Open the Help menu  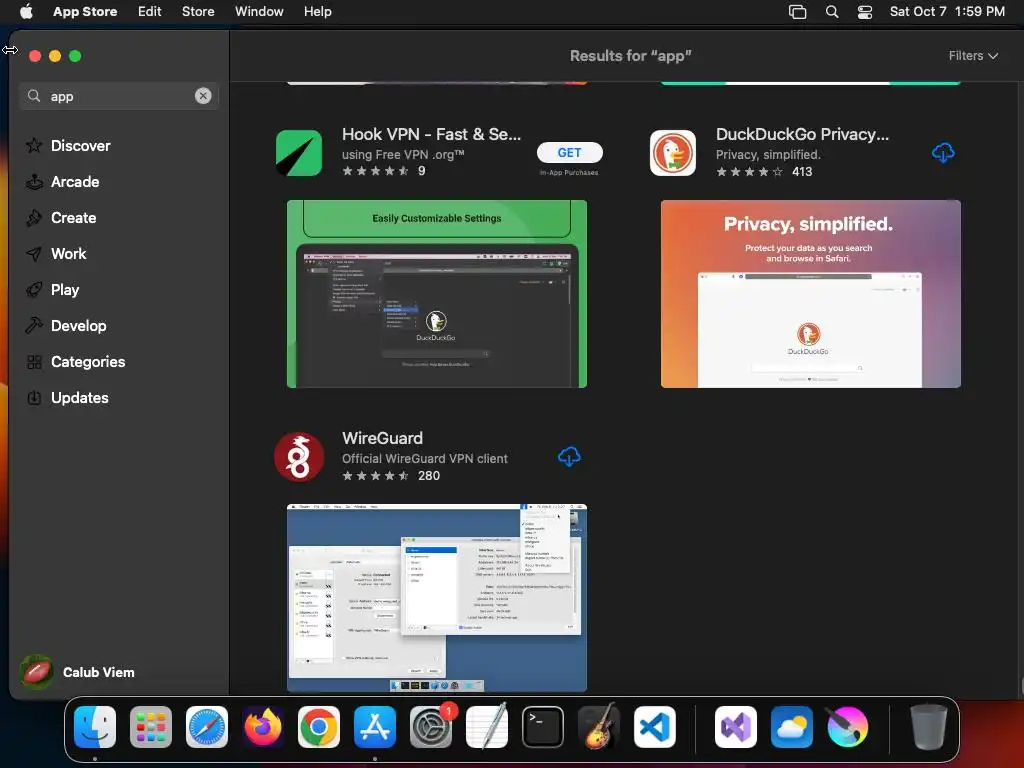point(317,11)
